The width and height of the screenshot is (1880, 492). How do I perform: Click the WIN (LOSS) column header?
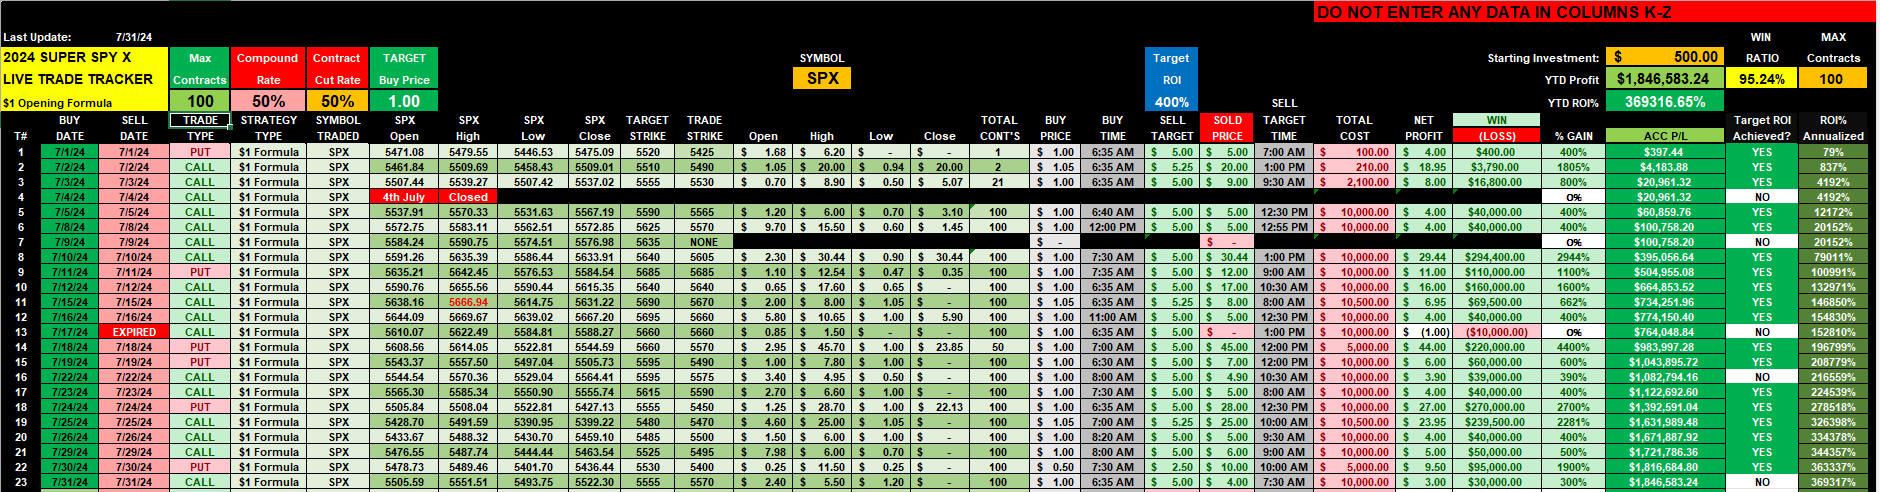[1497, 128]
